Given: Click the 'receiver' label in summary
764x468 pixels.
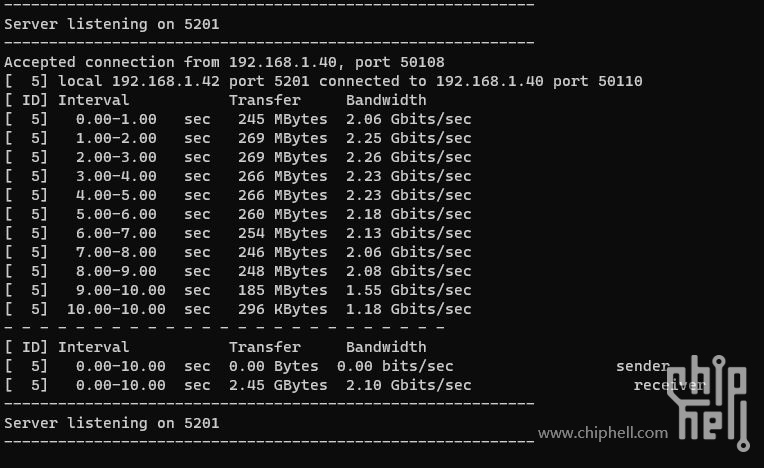Looking at the screenshot, I should (669, 385).
